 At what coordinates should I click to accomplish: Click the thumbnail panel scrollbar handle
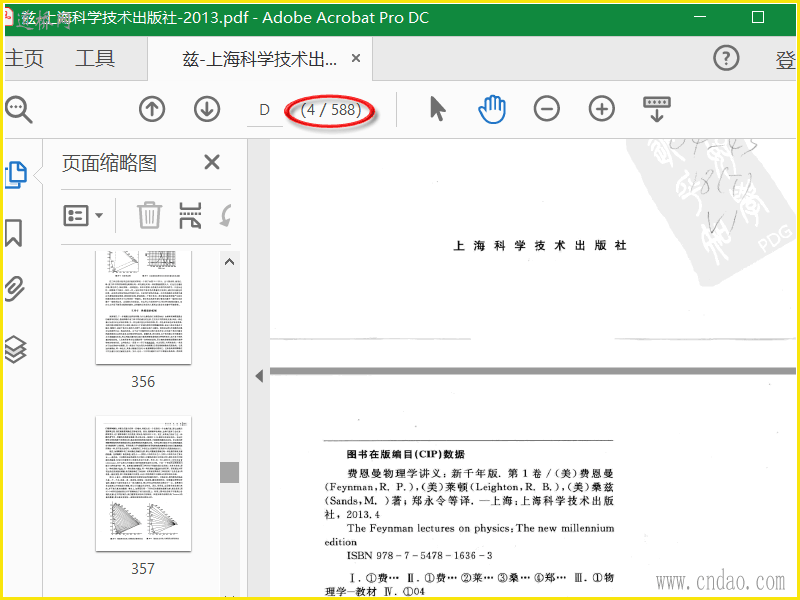click(x=230, y=472)
